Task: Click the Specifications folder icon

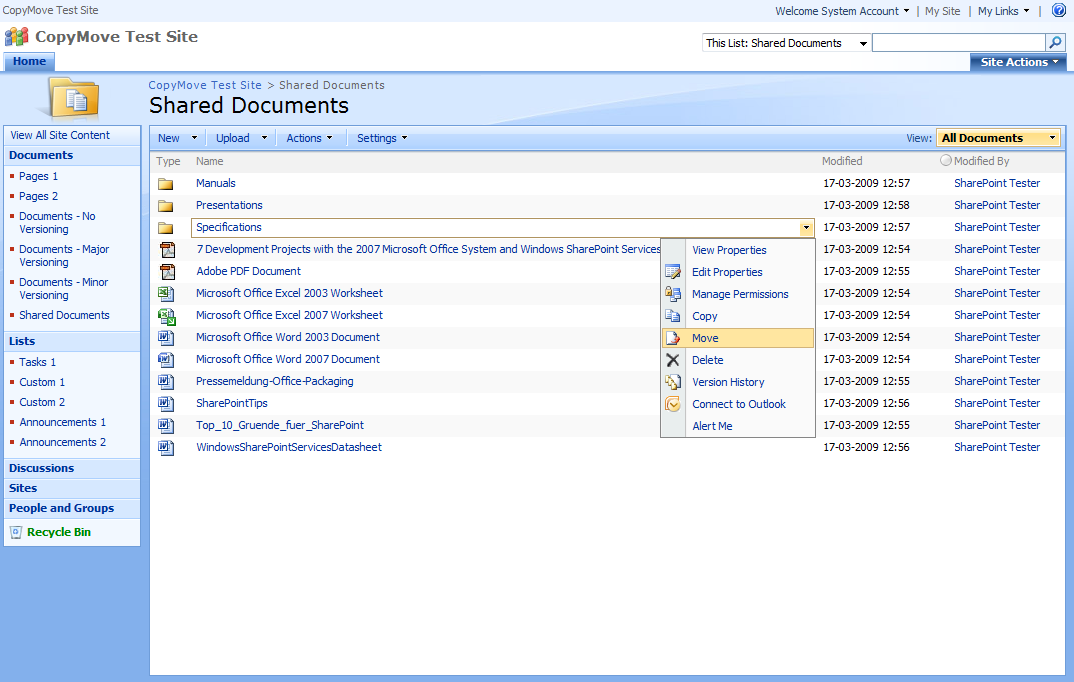Action: pos(166,227)
